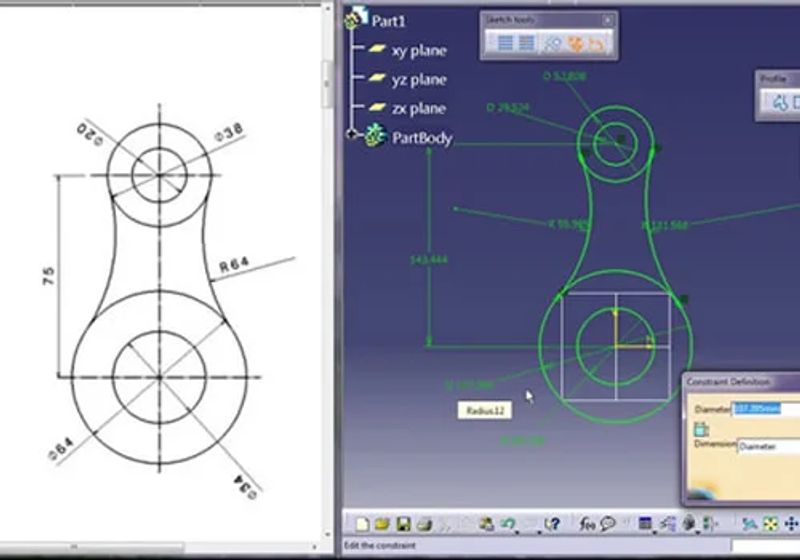
Task: Click the Profile toolbar title
Action: 773,79
